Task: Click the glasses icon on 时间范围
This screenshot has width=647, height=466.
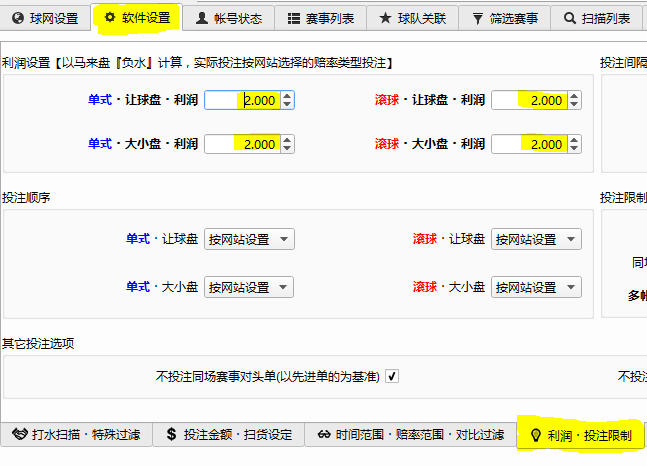Action: click(324, 434)
